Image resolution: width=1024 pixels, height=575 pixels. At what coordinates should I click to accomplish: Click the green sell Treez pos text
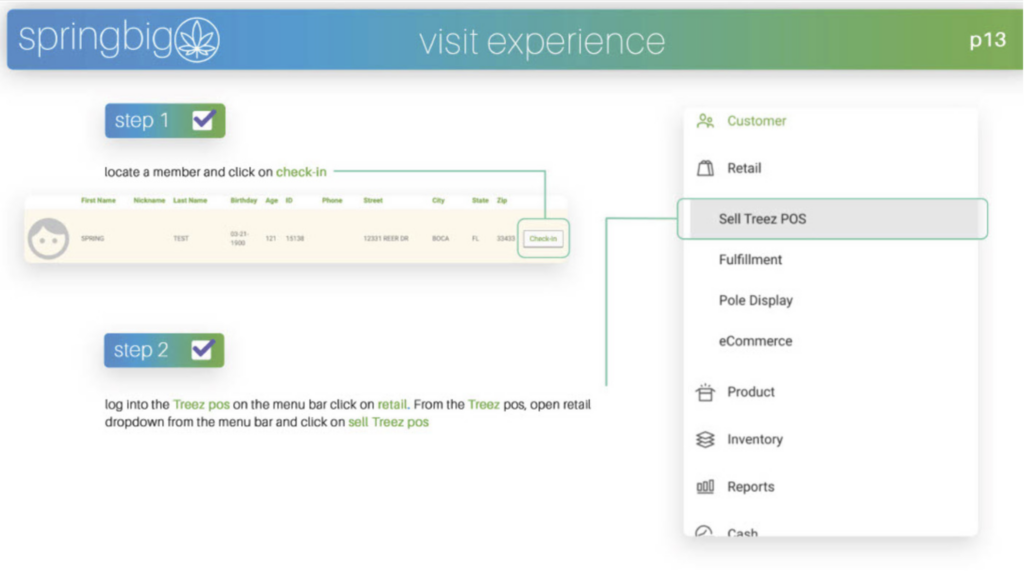point(388,422)
